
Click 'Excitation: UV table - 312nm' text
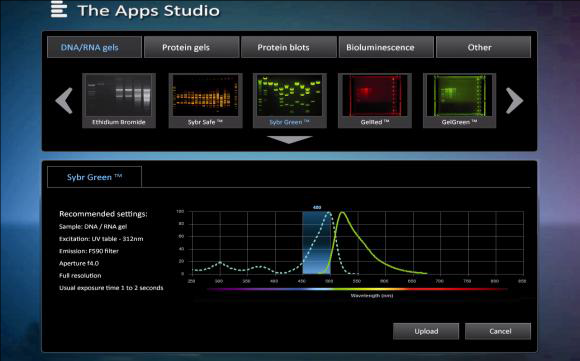[x=101, y=239]
